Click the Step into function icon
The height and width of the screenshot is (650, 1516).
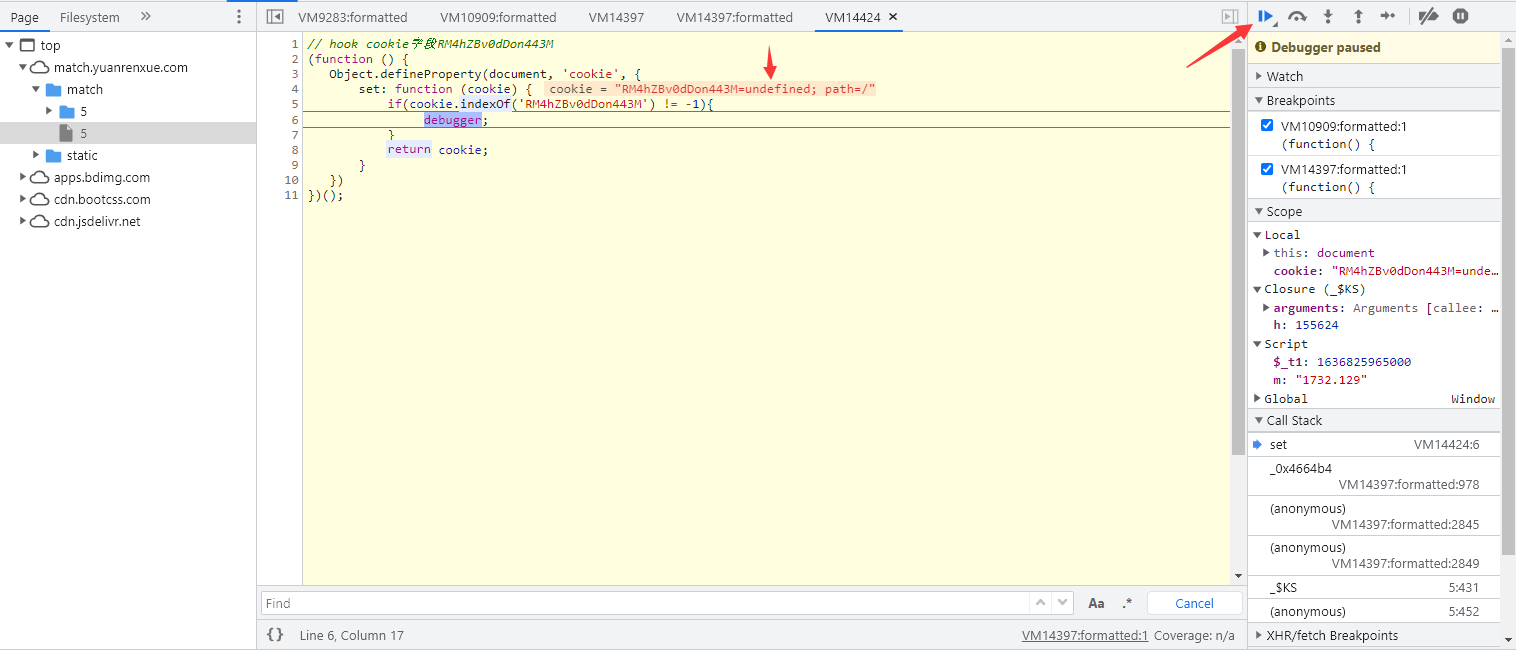[1328, 16]
